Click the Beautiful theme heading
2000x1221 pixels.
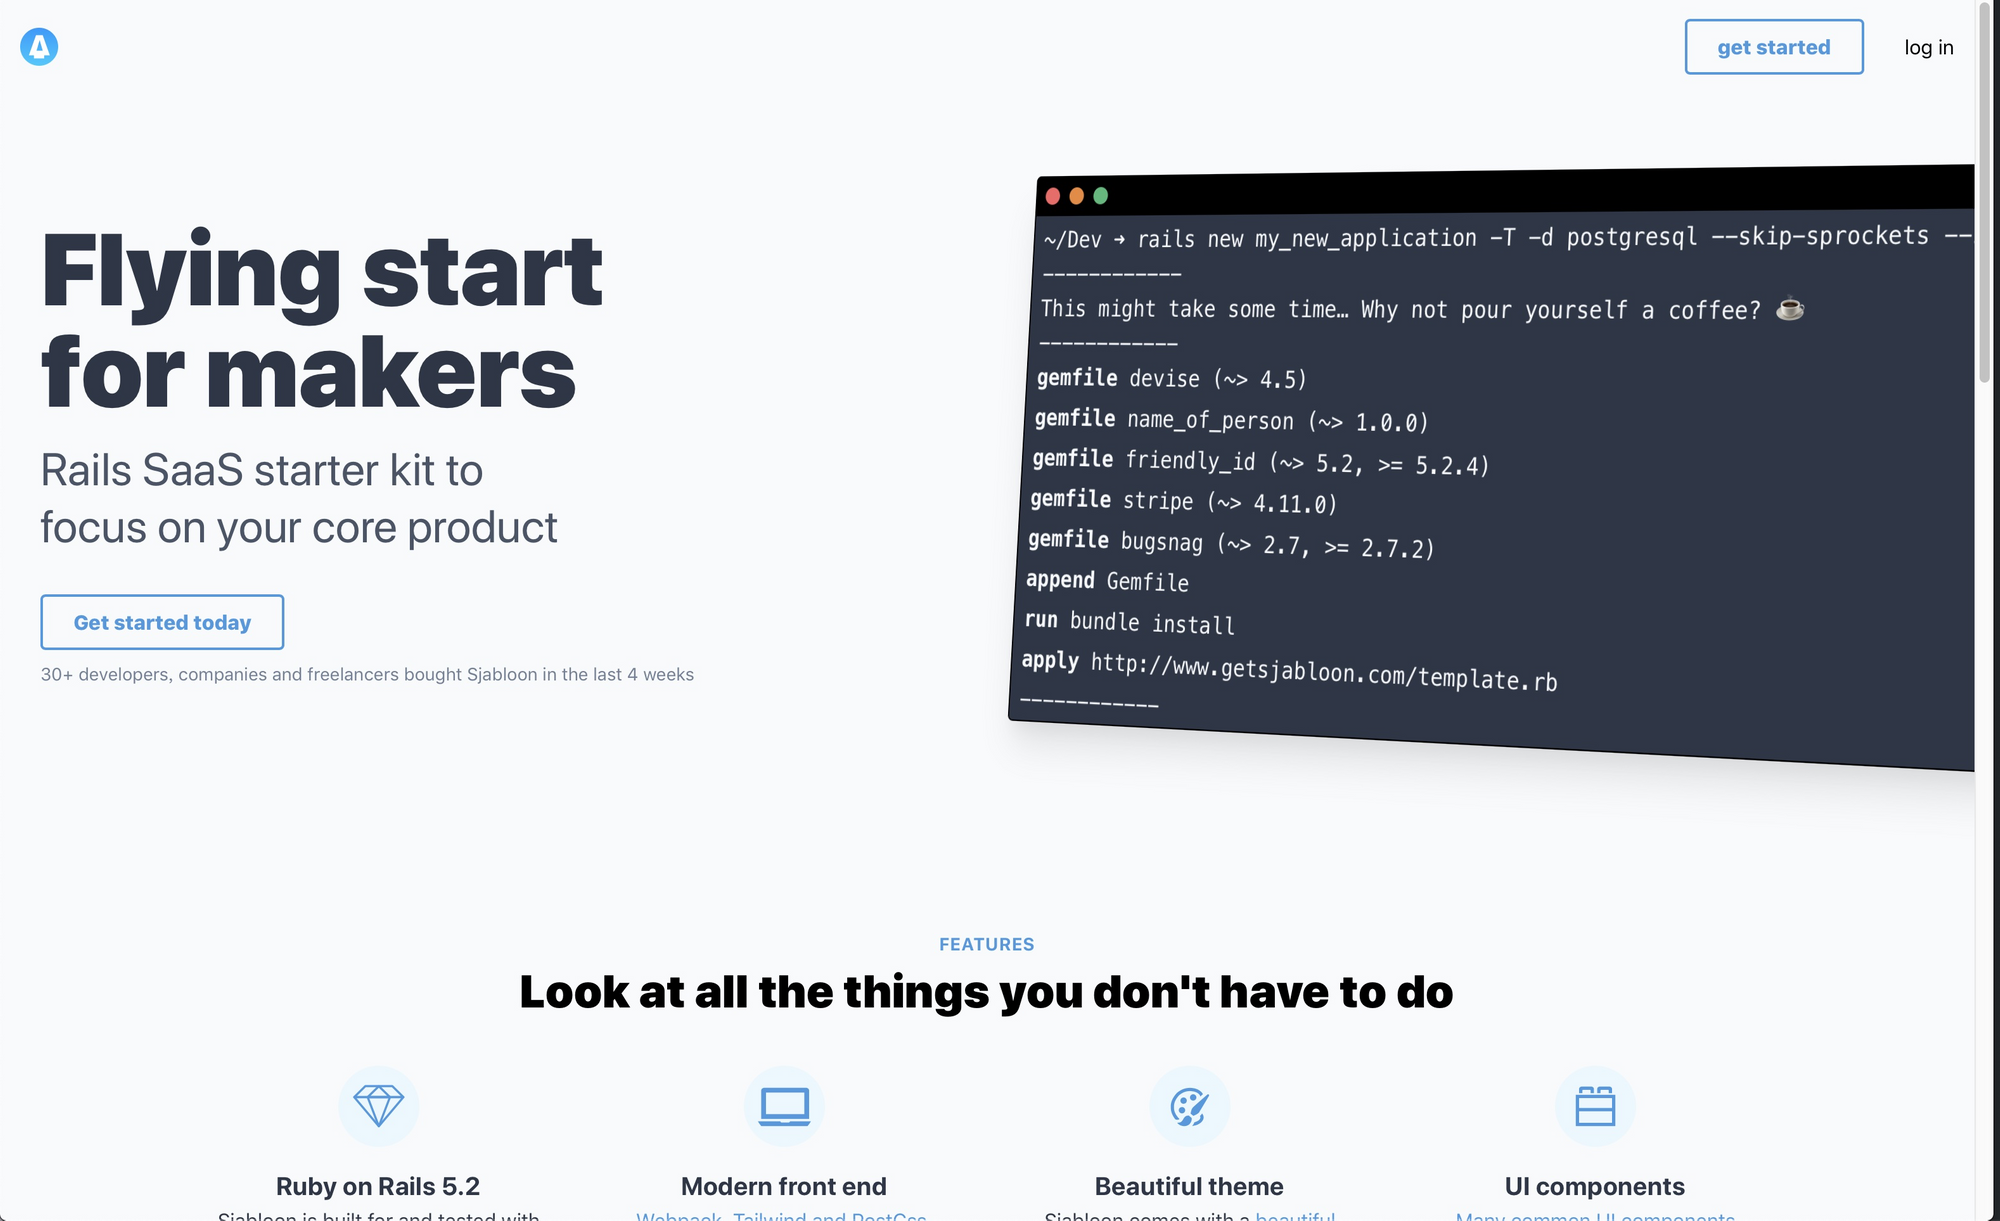1189,1186
